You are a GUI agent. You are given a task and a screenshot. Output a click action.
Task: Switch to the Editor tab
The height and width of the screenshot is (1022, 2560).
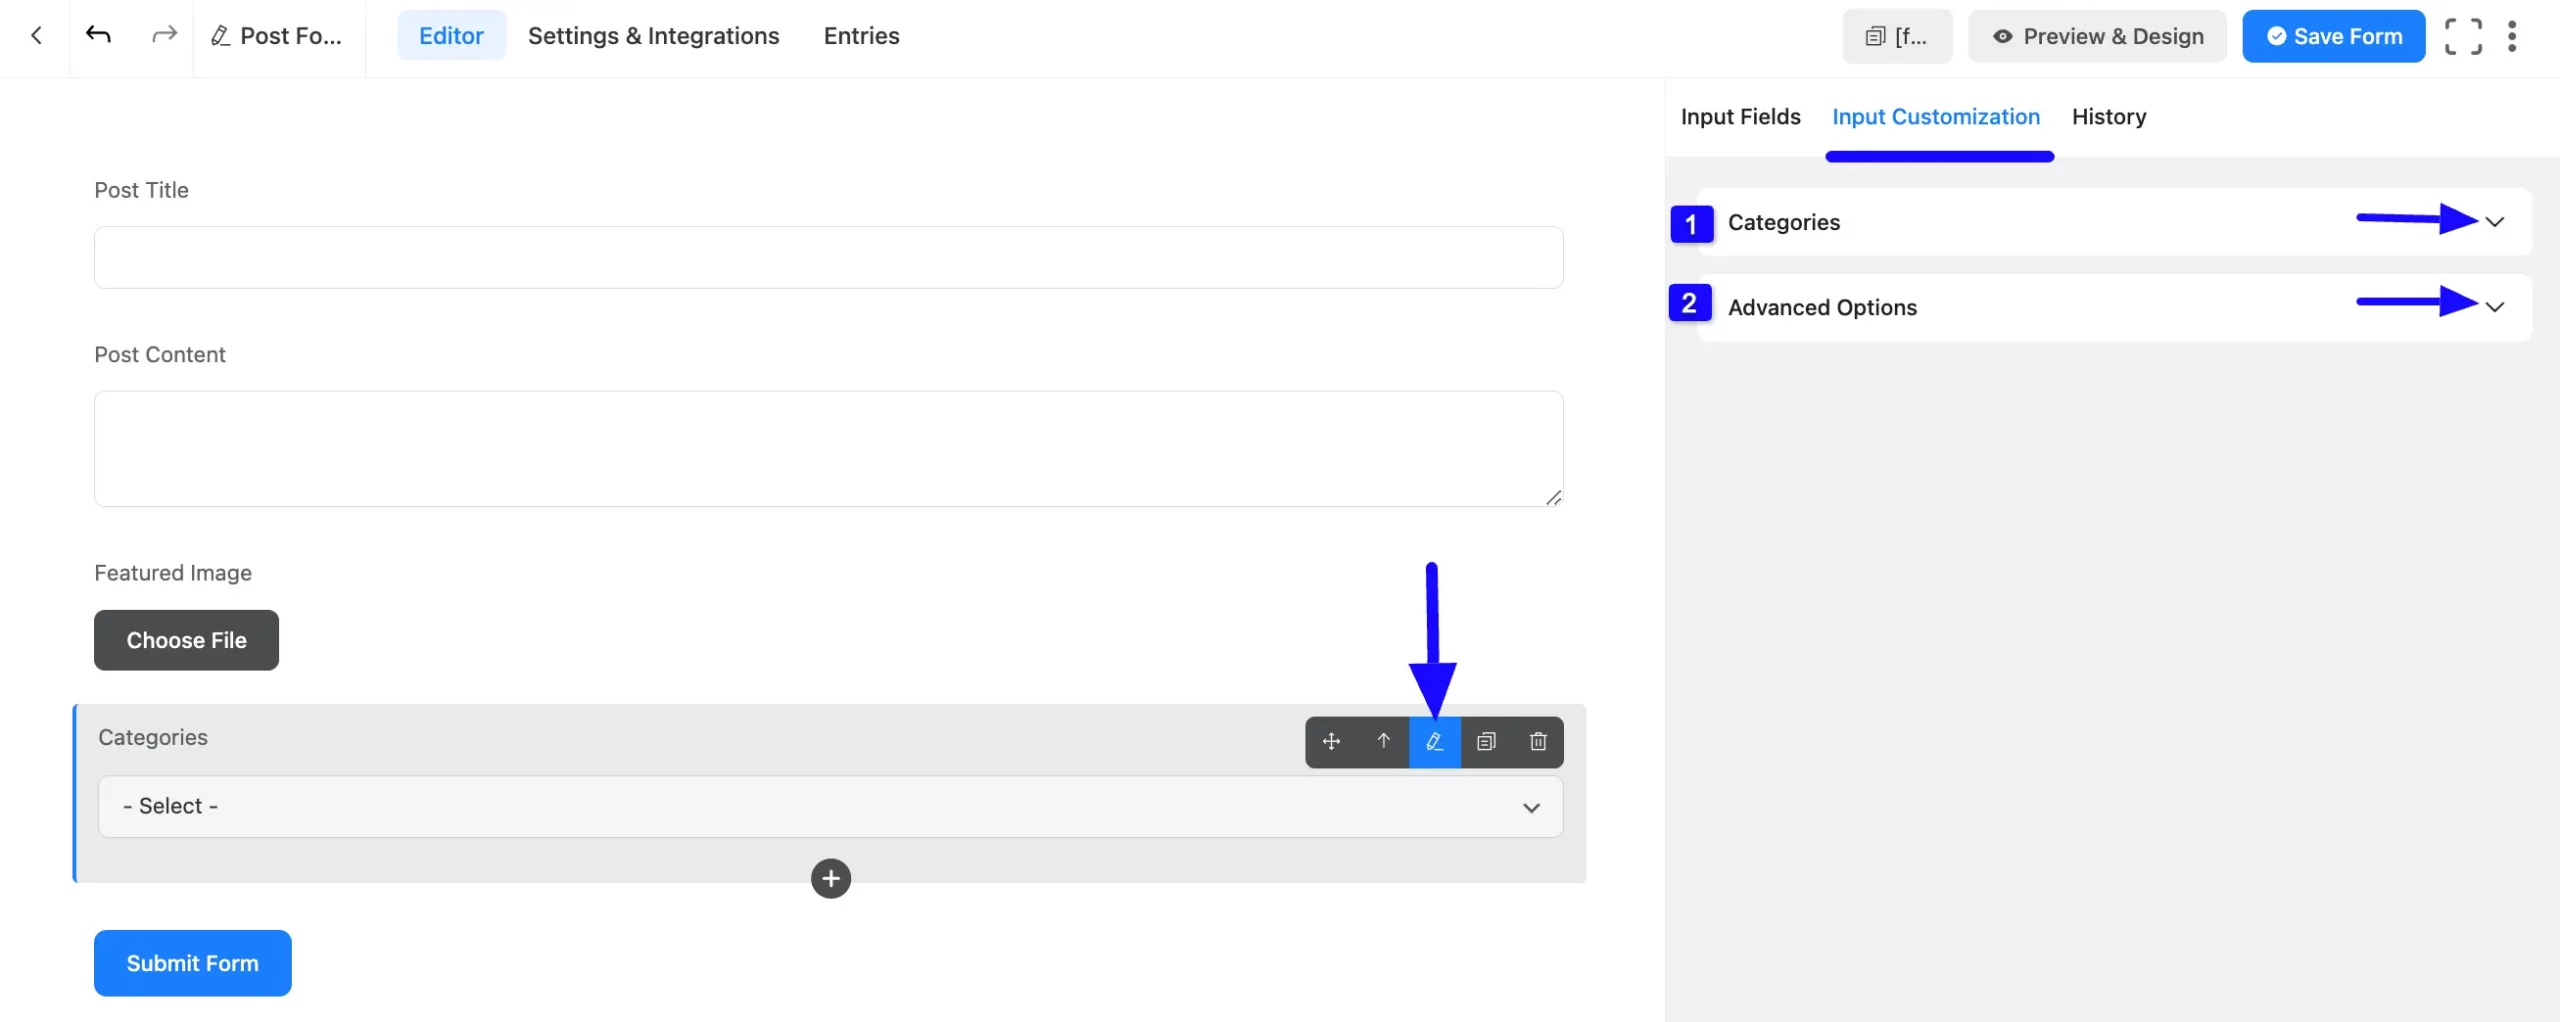(x=451, y=36)
